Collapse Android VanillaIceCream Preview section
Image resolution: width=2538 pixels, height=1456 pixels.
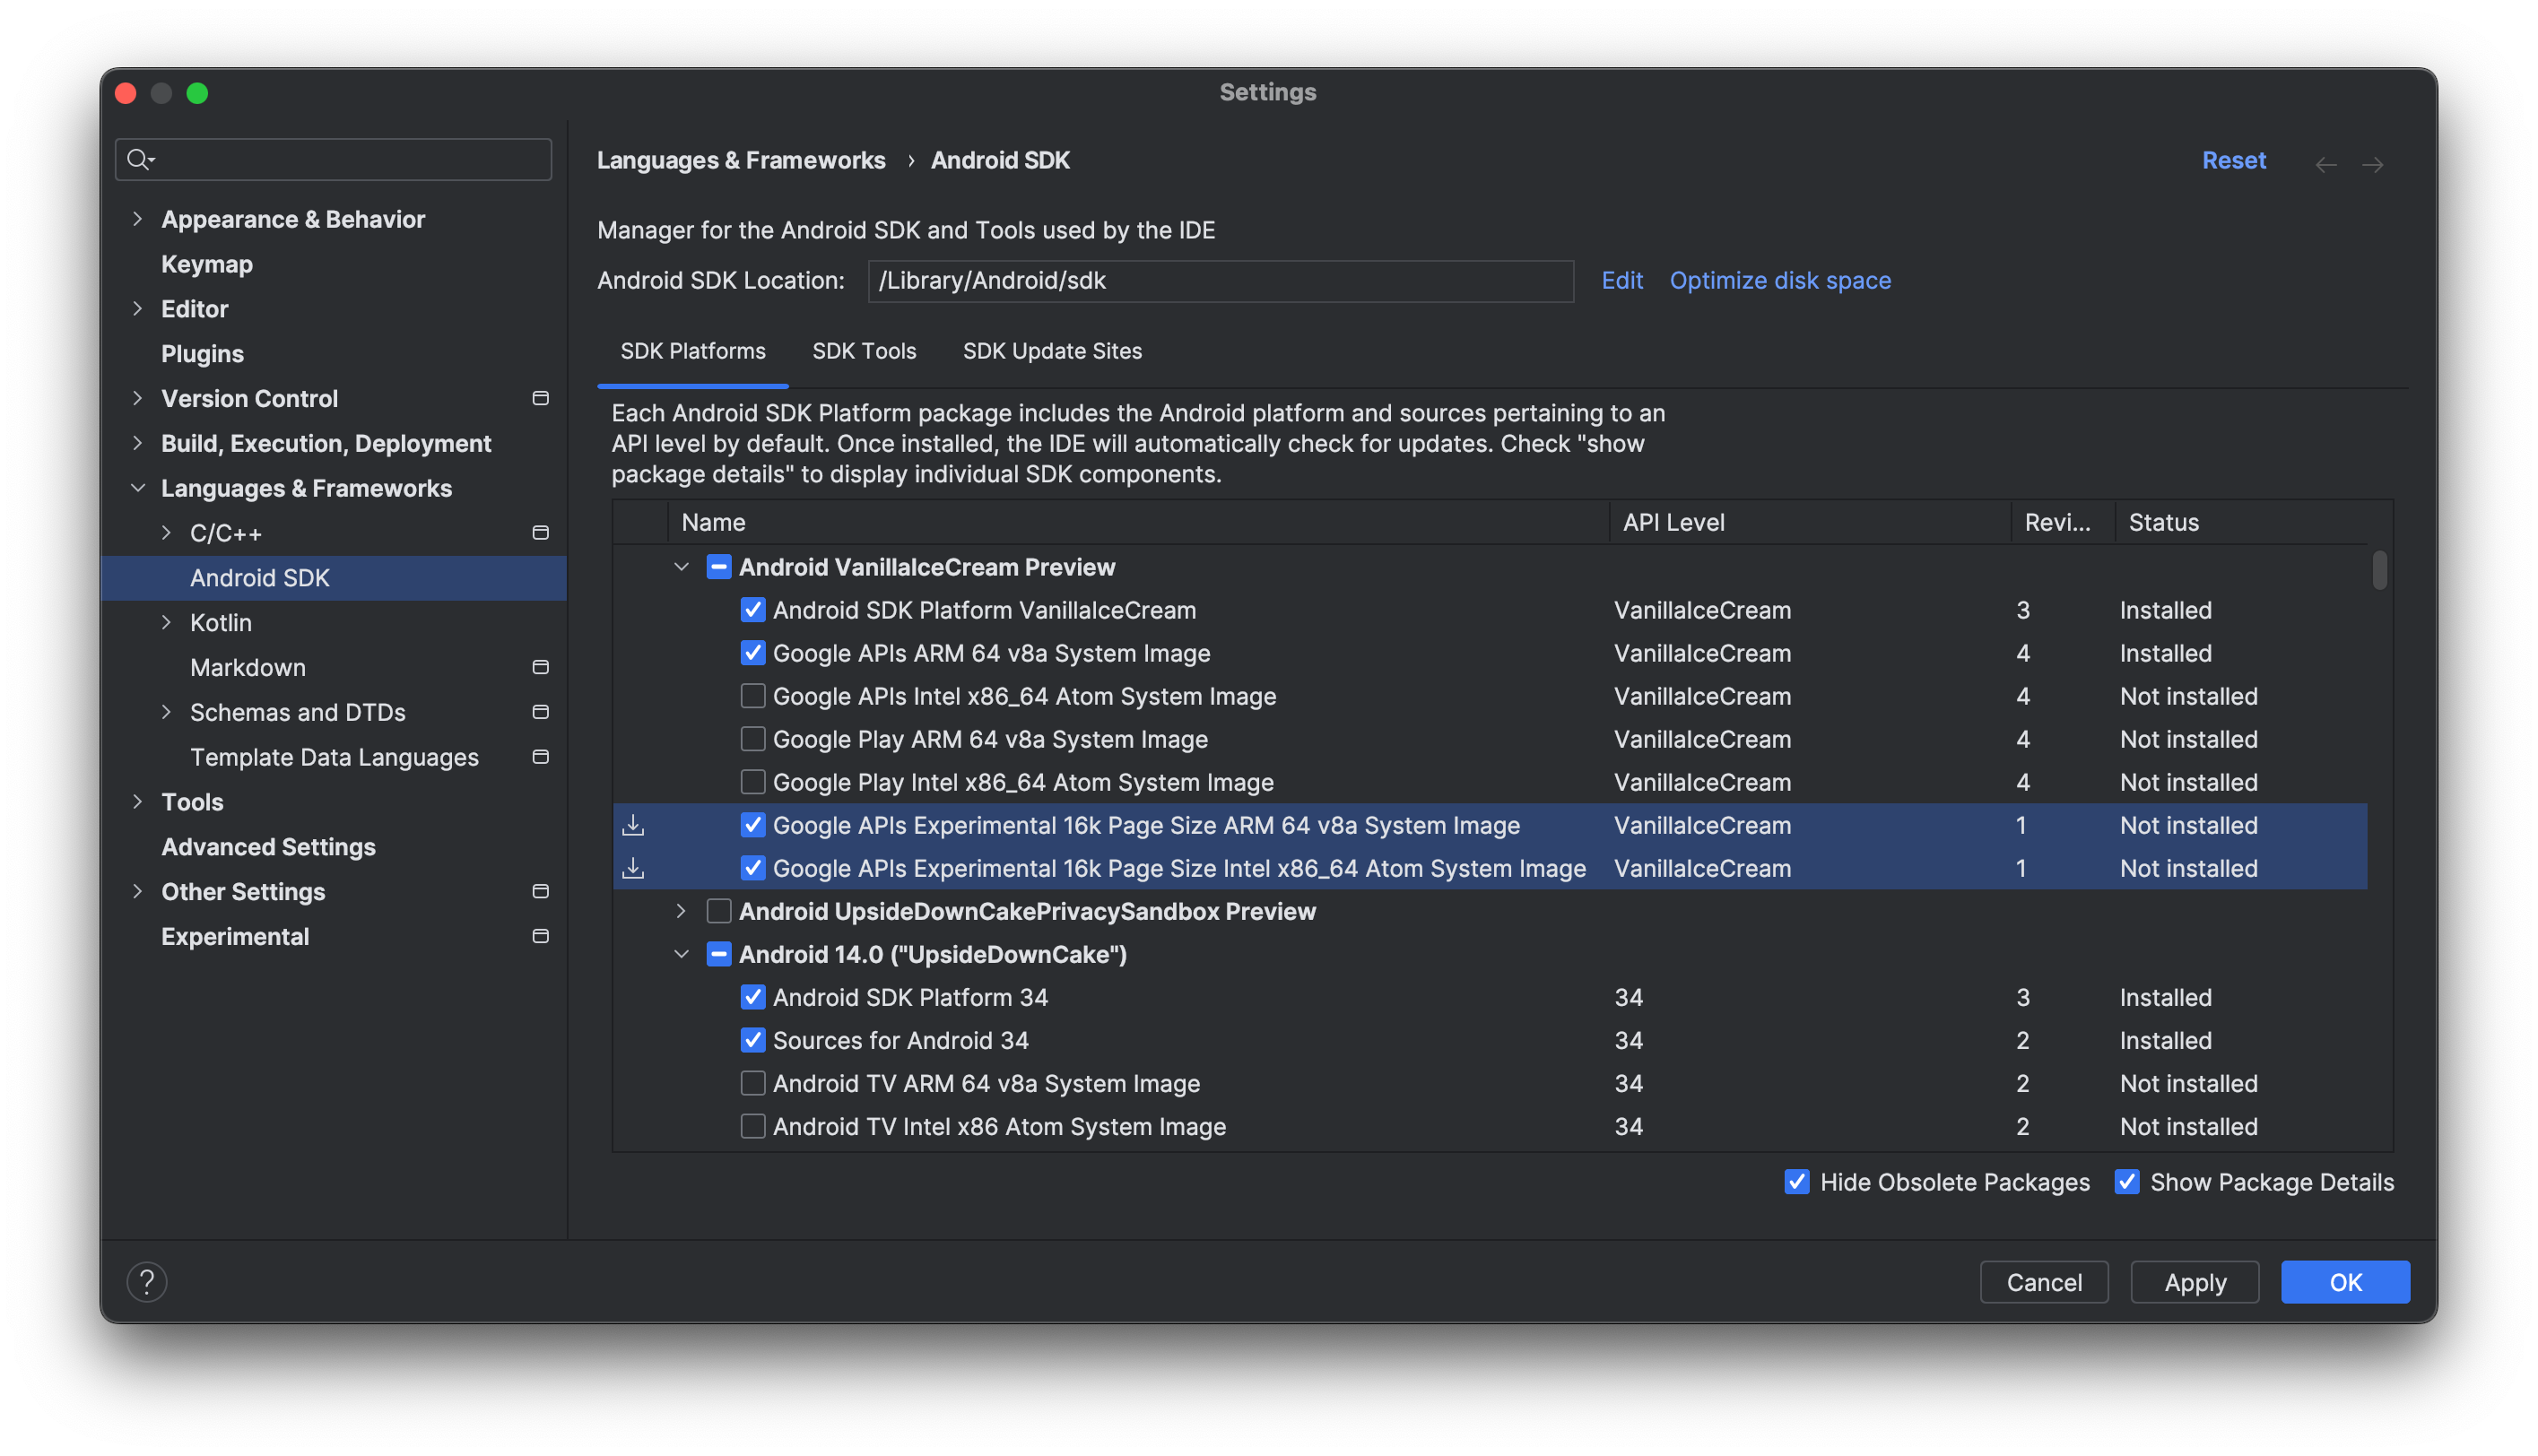pos(682,566)
